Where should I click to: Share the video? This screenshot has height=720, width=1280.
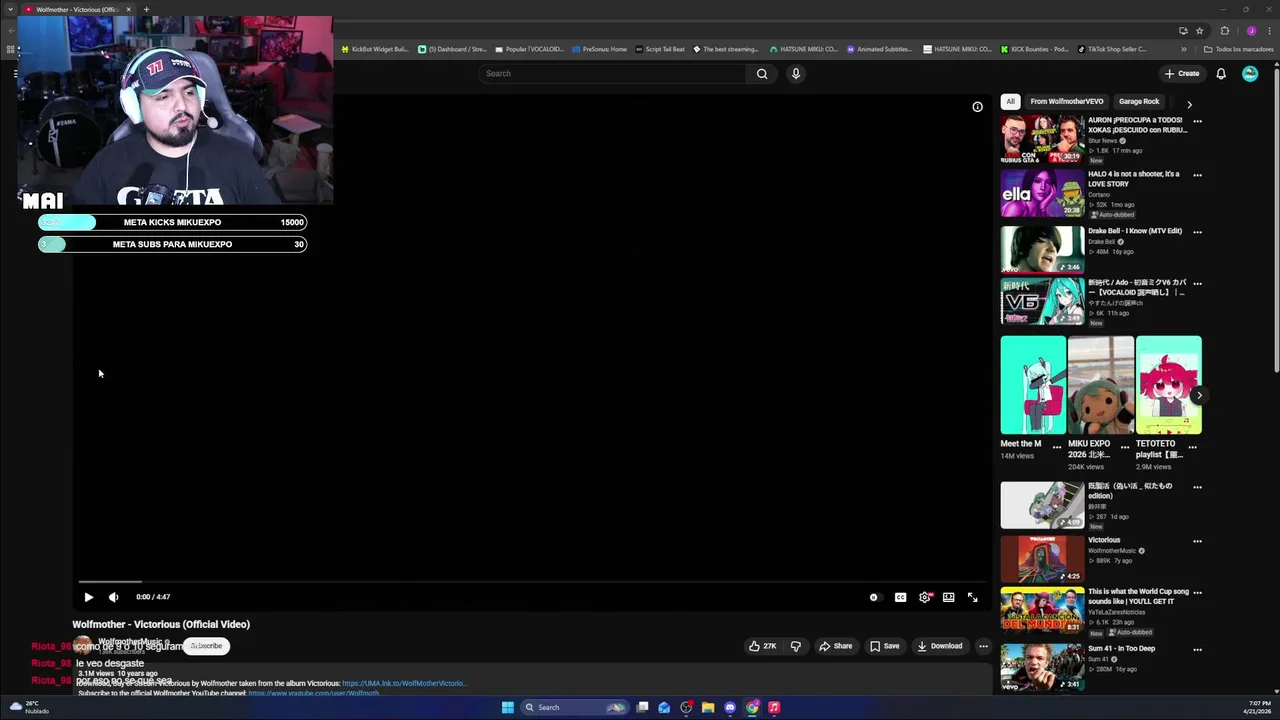pyautogui.click(x=836, y=646)
